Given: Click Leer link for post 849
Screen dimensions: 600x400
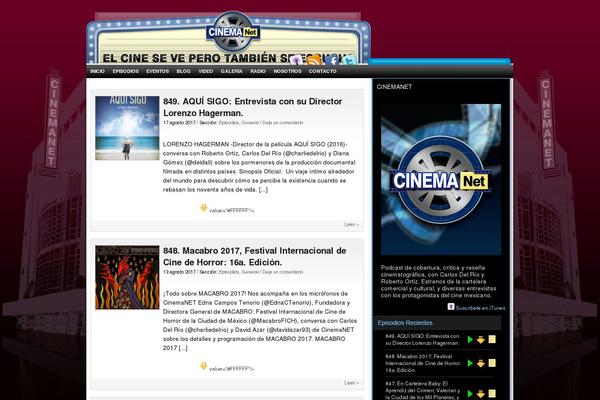Looking at the screenshot, I should [351, 224].
